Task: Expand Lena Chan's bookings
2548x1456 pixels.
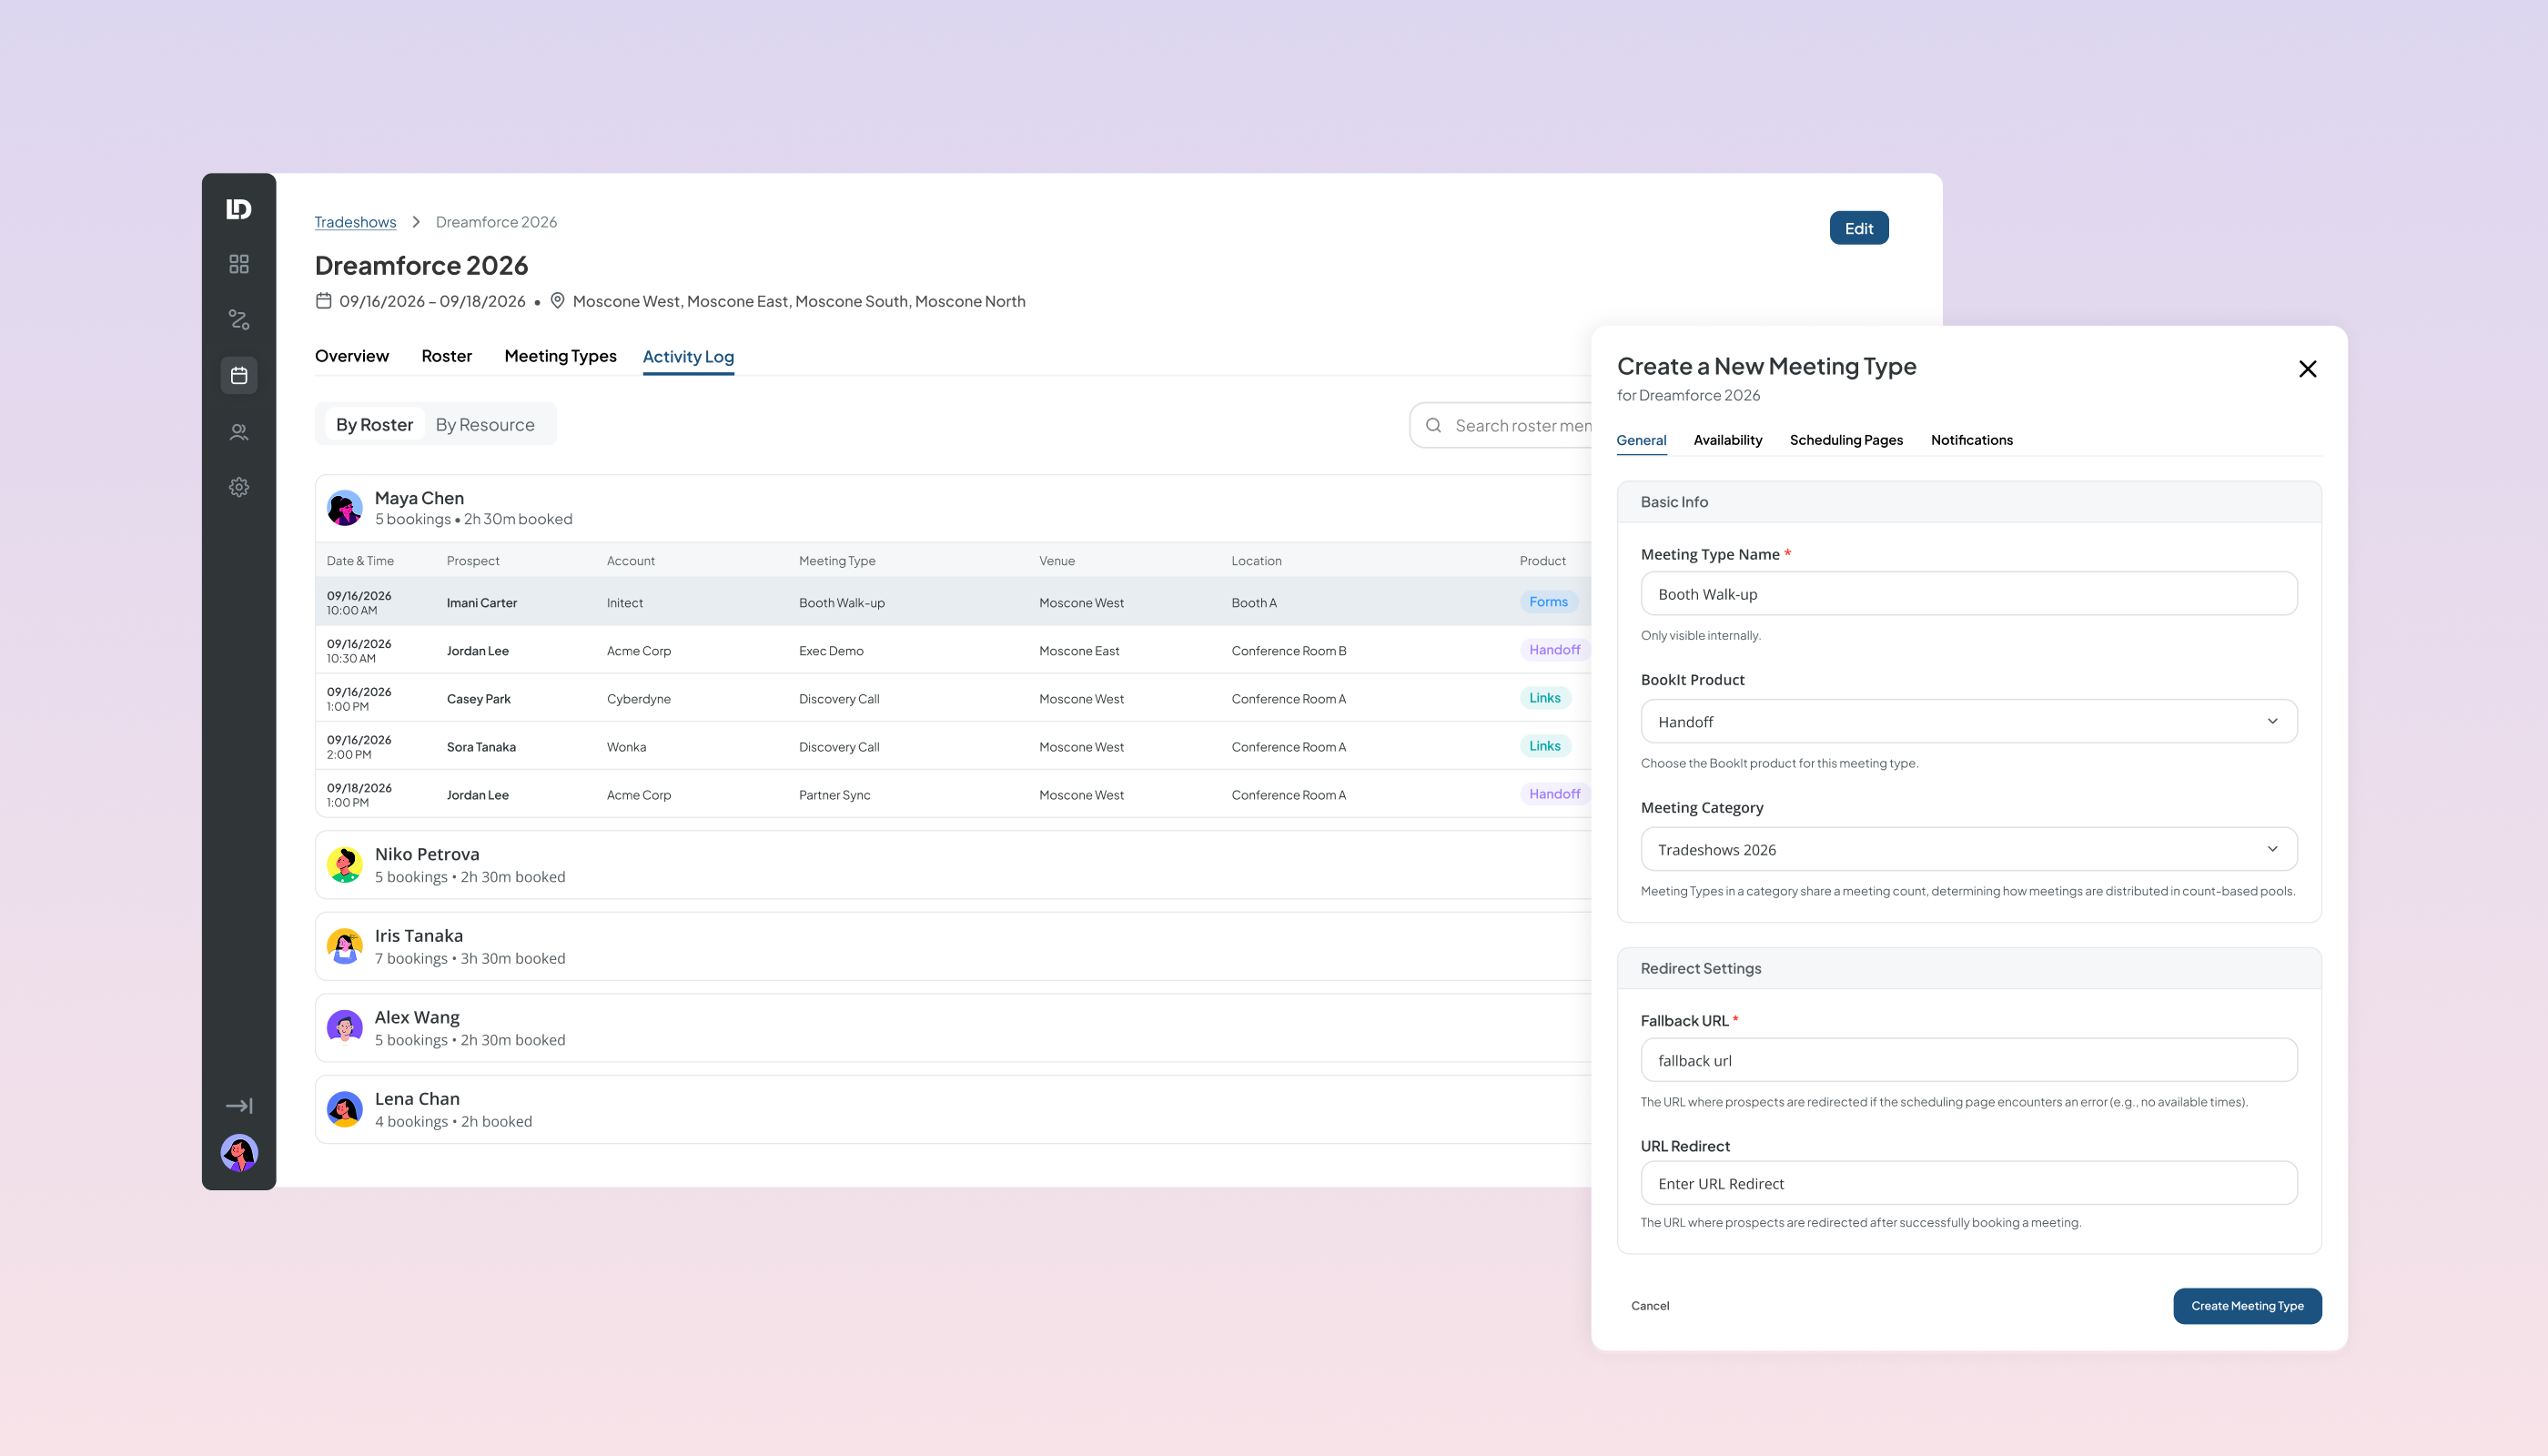Action: coord(952,1109)
